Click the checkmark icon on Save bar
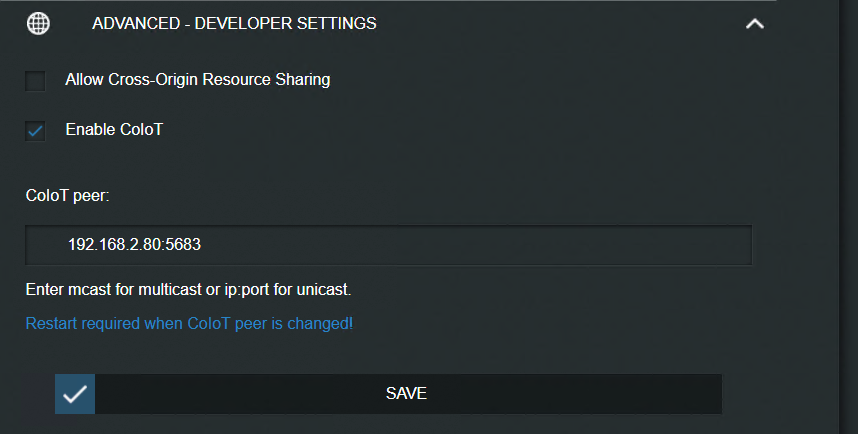Viewport: 858px width, 434px height. 75,394
